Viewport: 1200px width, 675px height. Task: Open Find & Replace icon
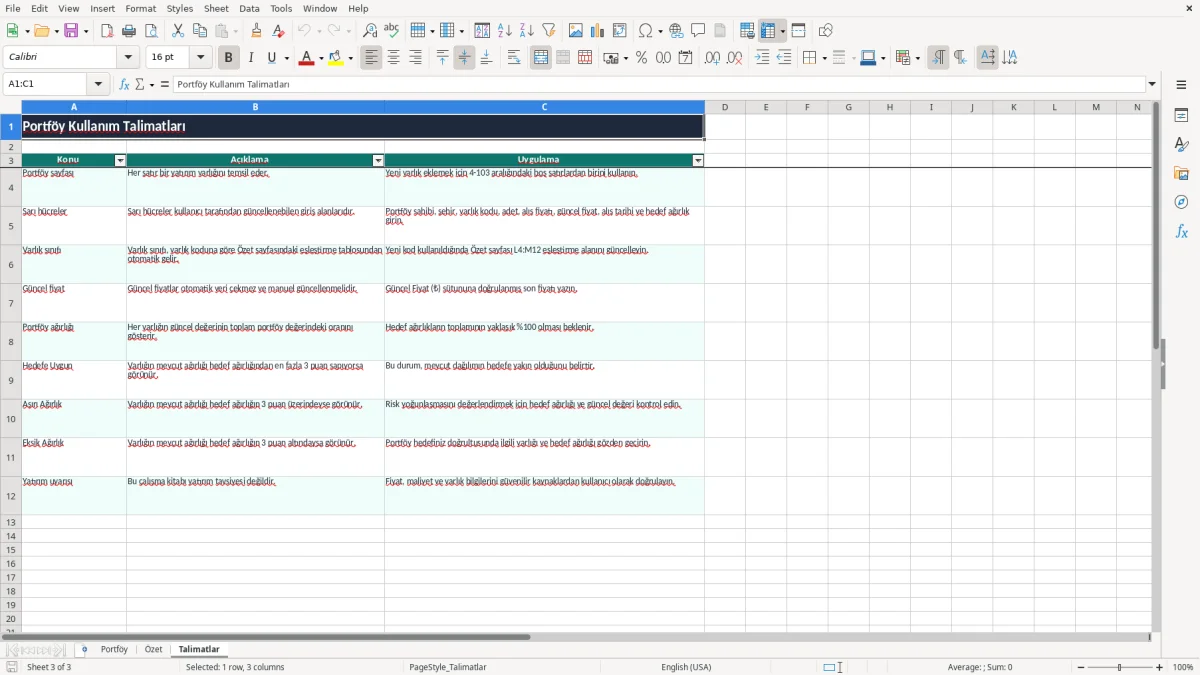370,31
